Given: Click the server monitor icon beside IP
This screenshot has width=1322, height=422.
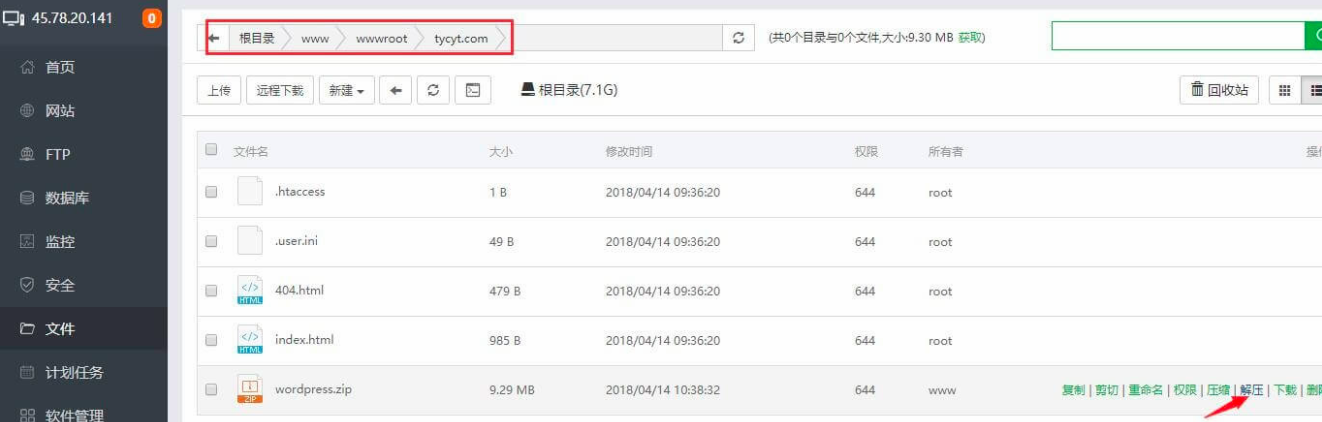Looking at the screenshot, I should pyautogui.click(x=14, y=18).
